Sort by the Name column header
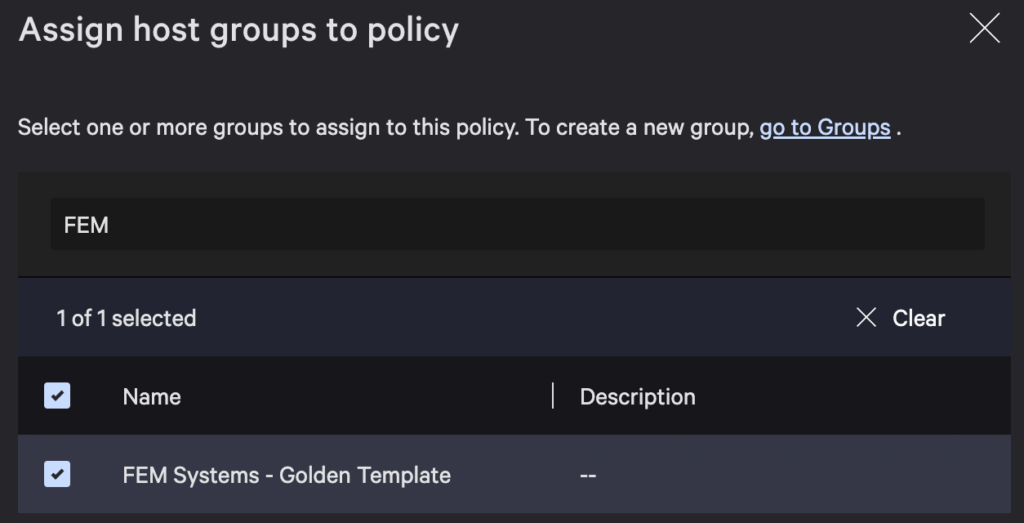 coord(152,397)
